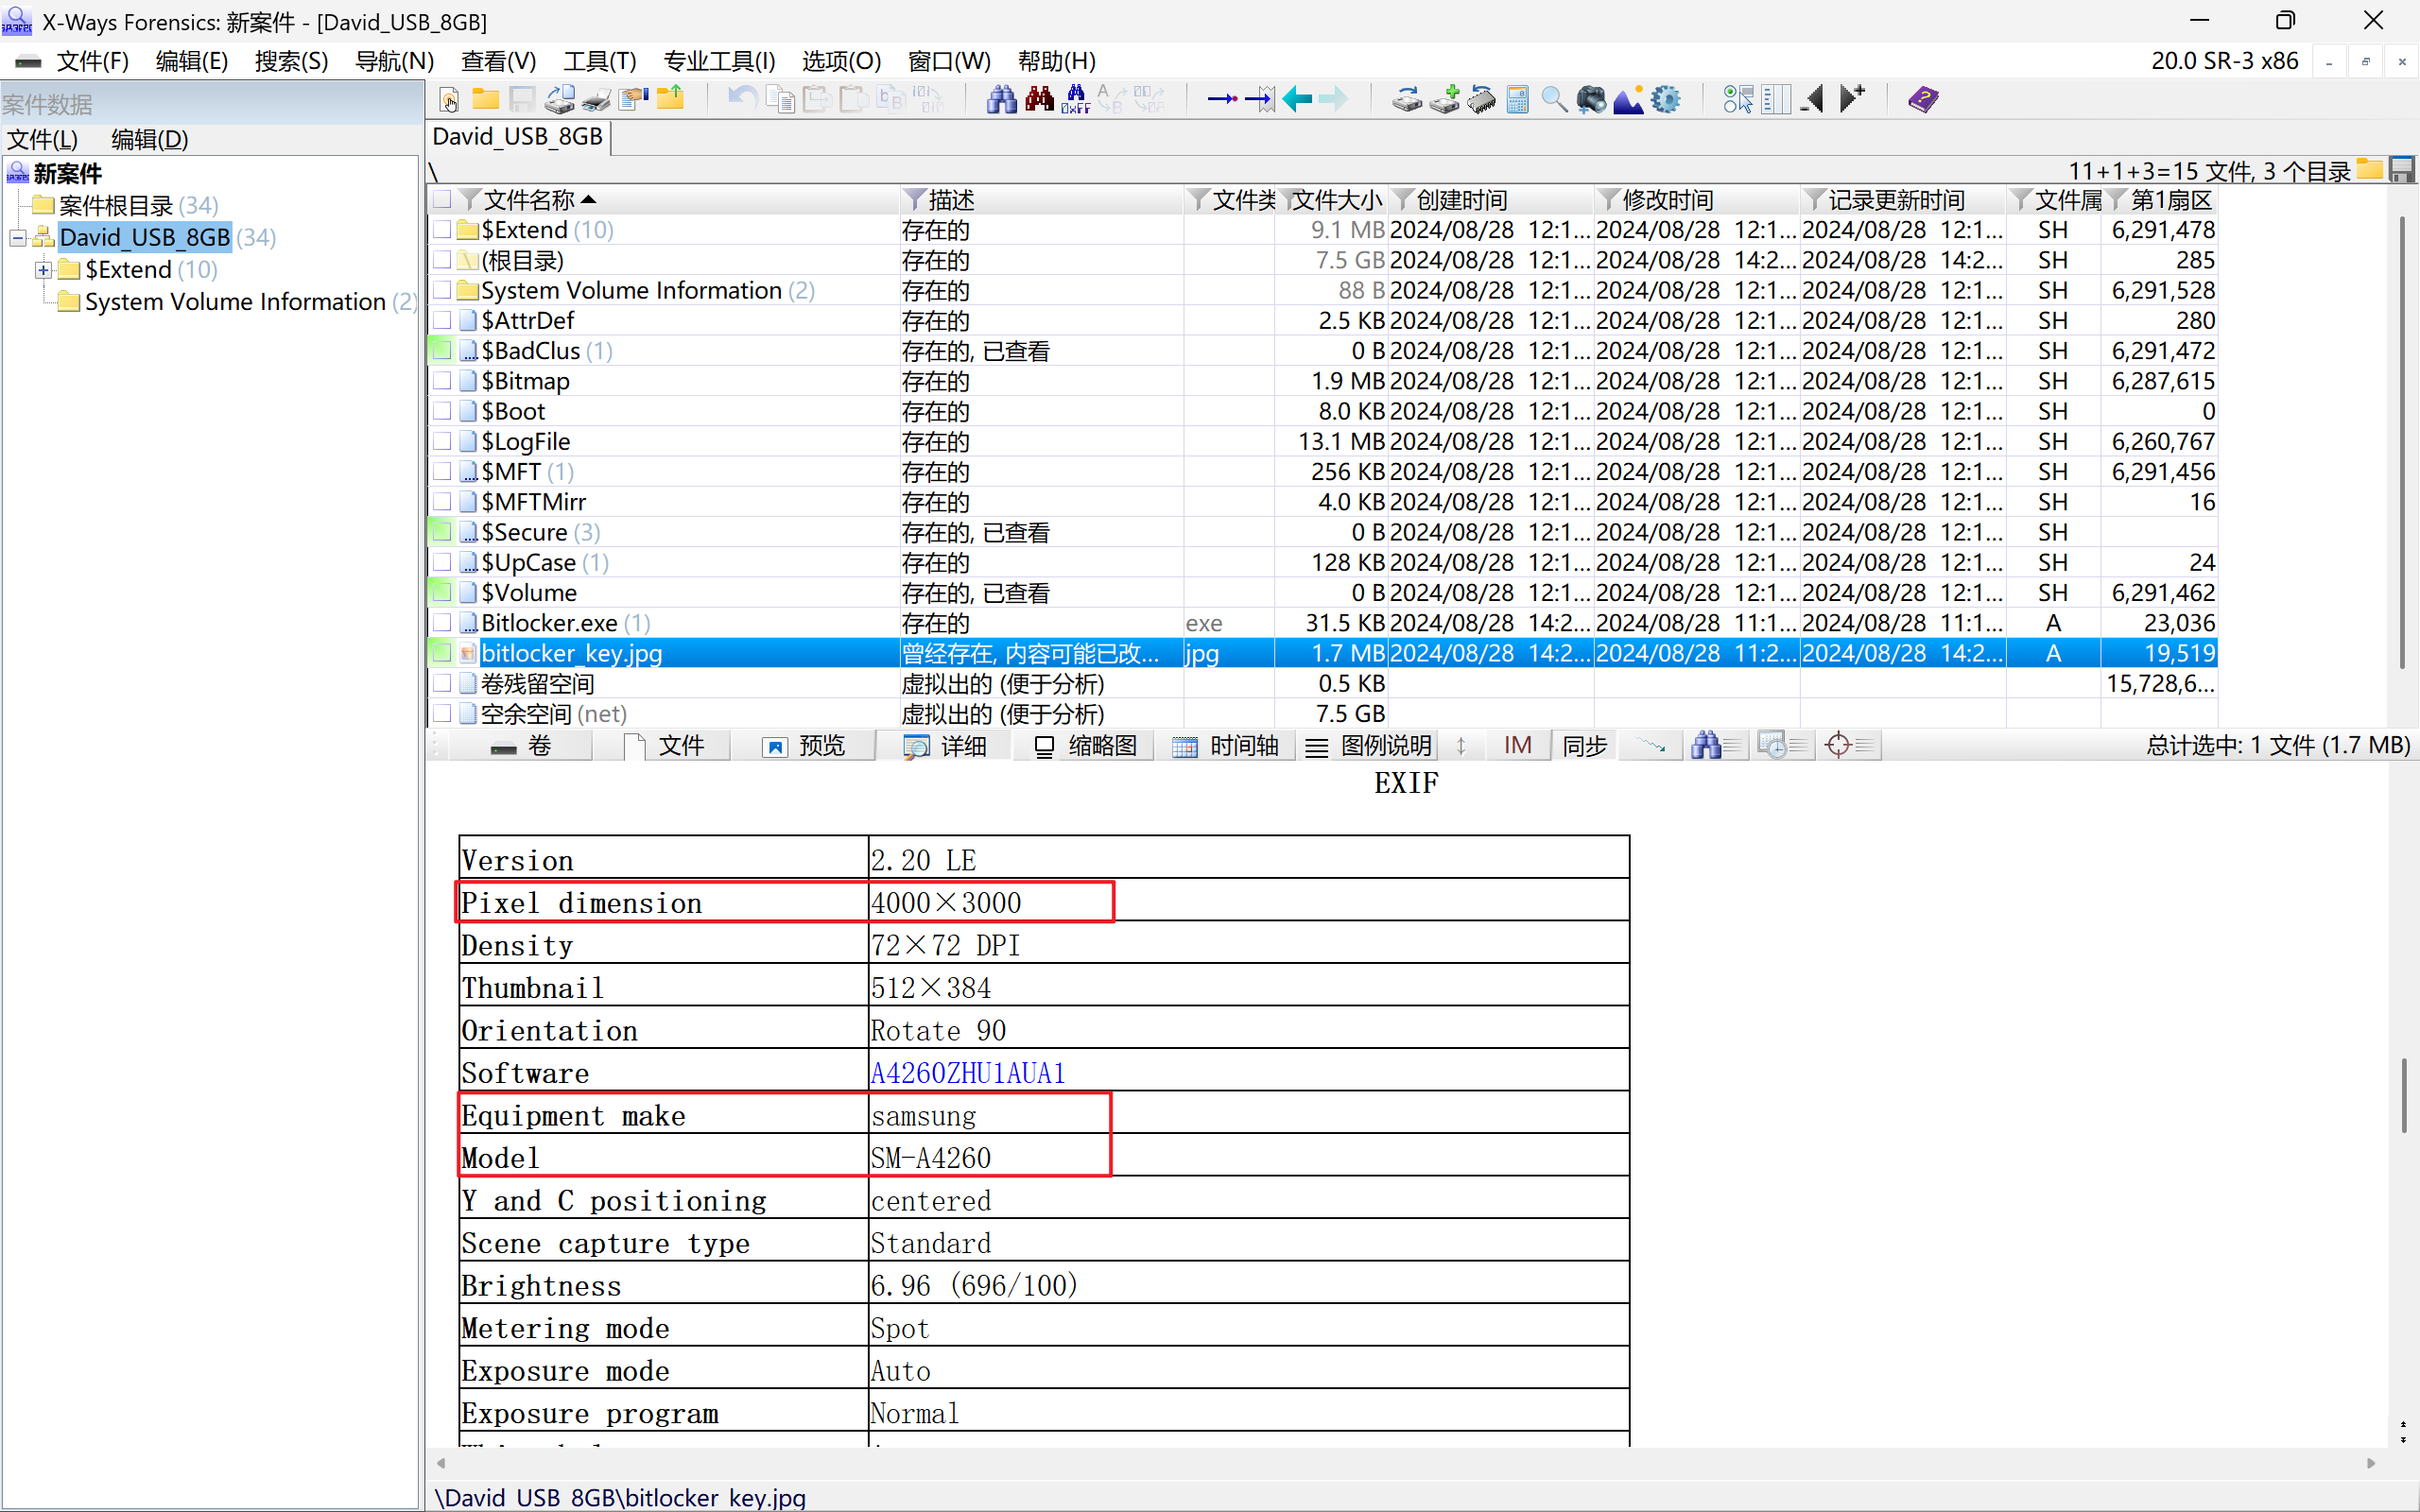This screenshot has width=2420, height=1512.
Task: Toggle the checkbox for $MFT row
Action: [442, 471]
